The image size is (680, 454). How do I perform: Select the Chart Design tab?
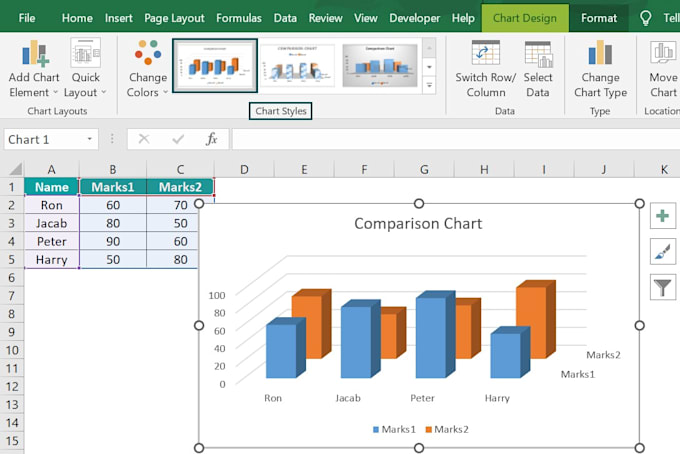pyautogui.click(x=525, y=18)
